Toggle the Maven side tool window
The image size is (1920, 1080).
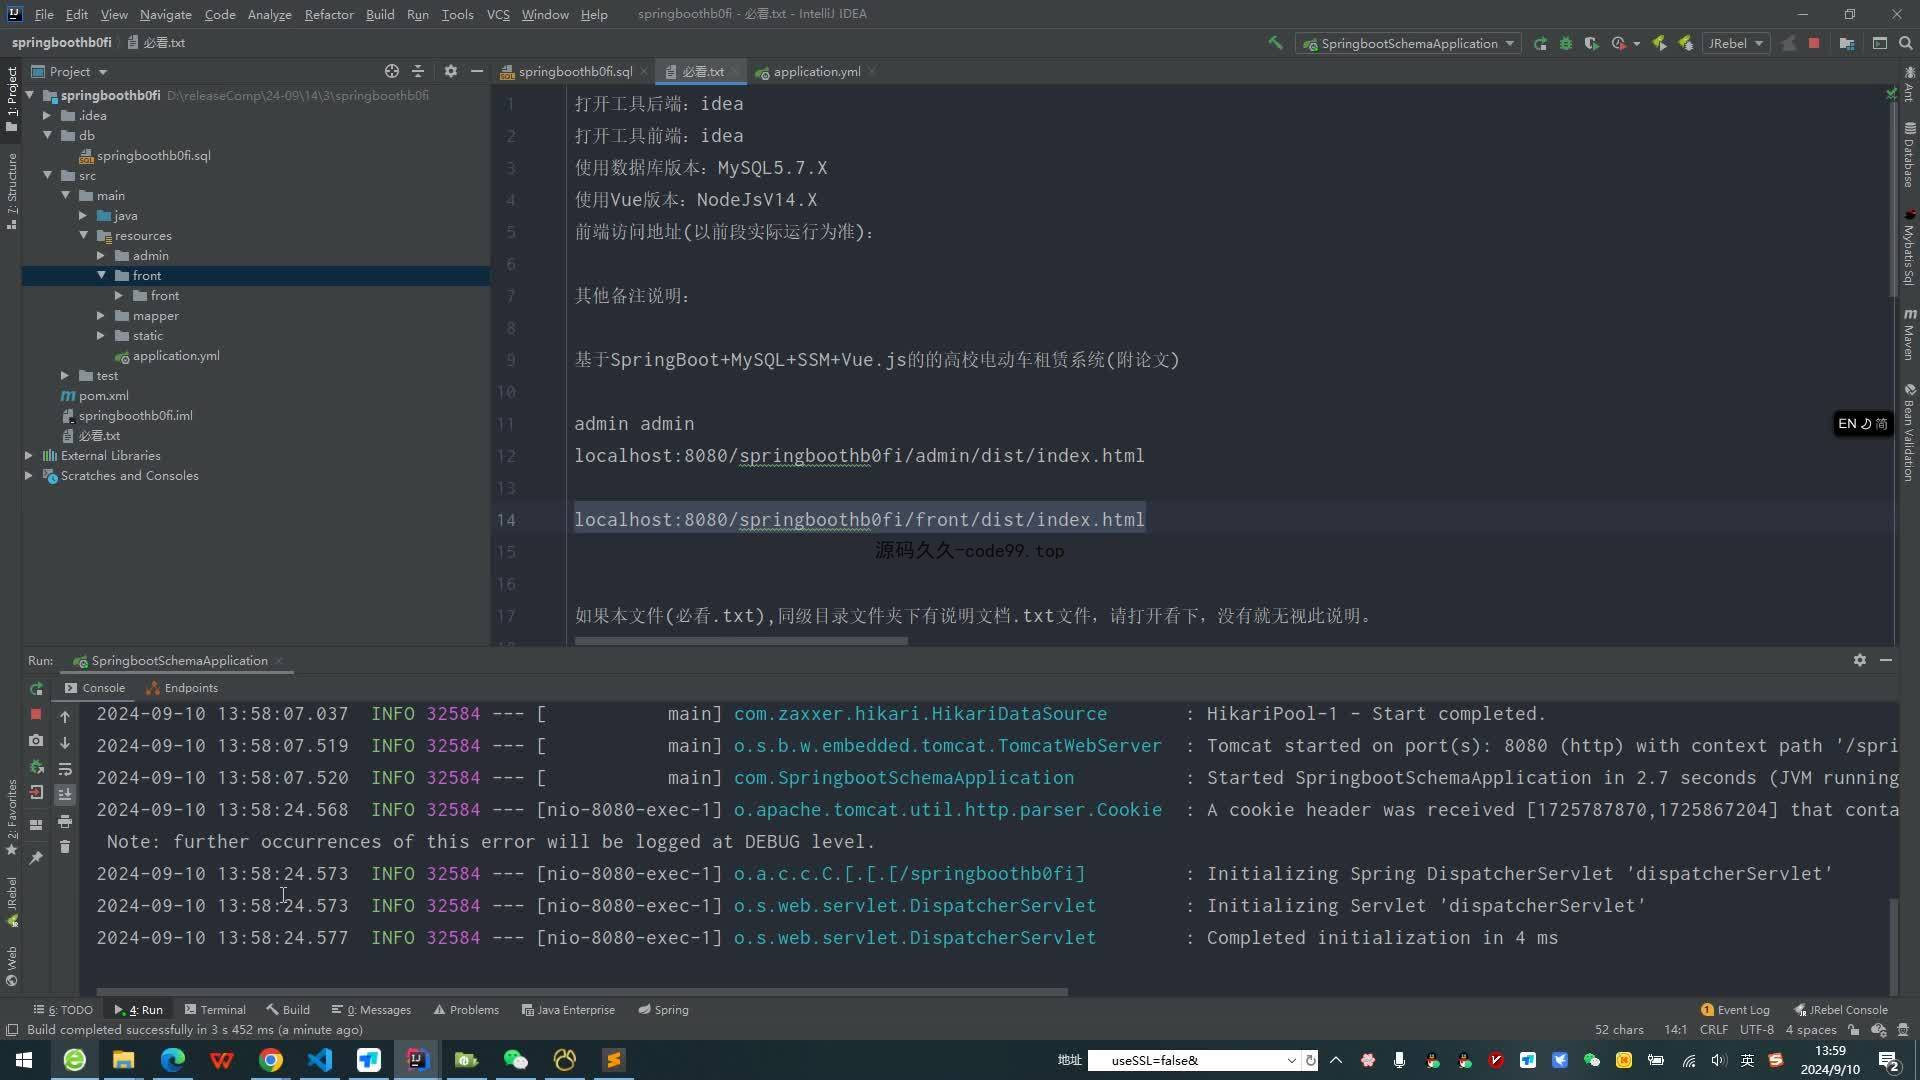coord(1909,334)
